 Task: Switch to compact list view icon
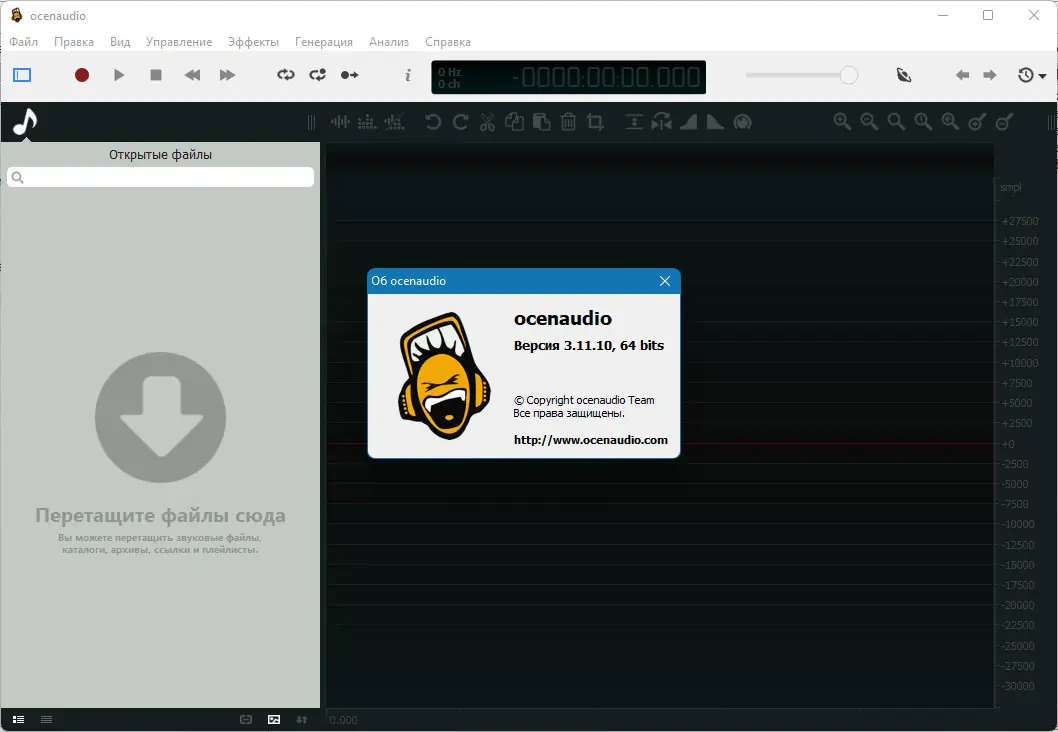[x=47, y=720]
